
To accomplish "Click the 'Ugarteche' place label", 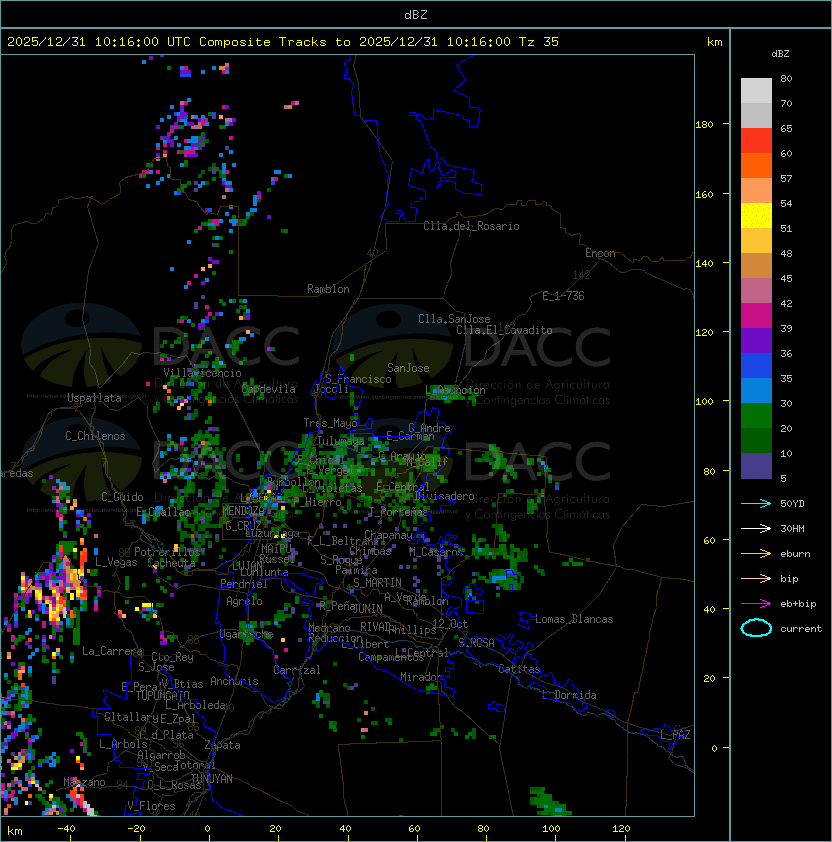I will [246, 634].
